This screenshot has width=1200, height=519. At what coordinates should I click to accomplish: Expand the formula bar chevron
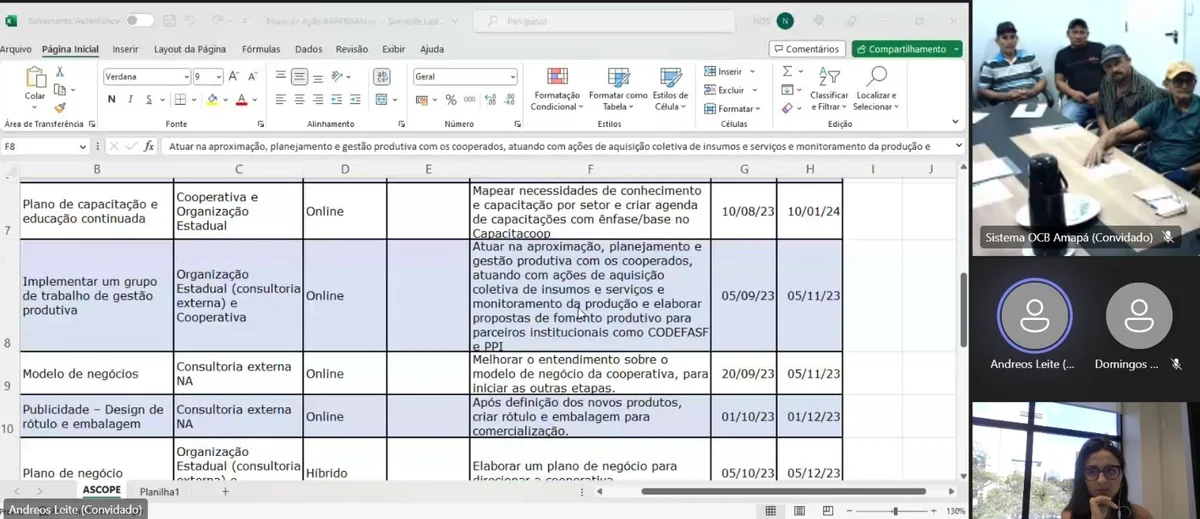coord(959,146)
